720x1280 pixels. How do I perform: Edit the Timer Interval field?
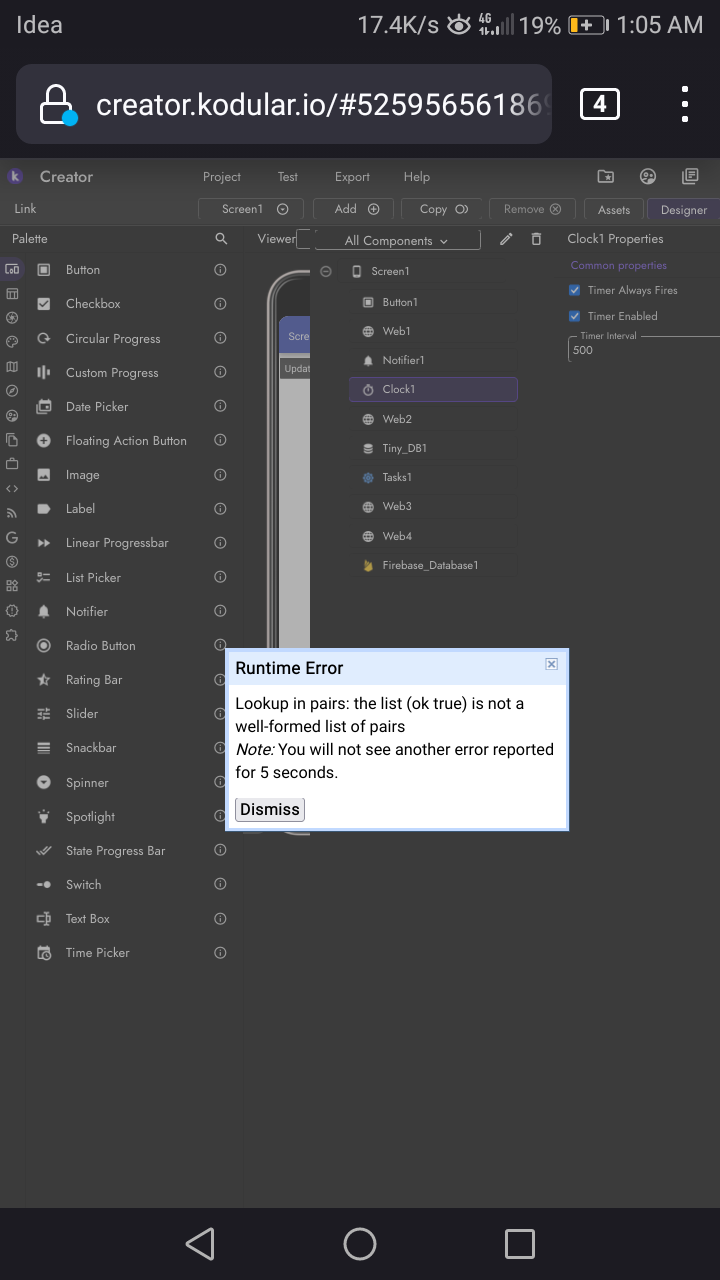(640, 350)
